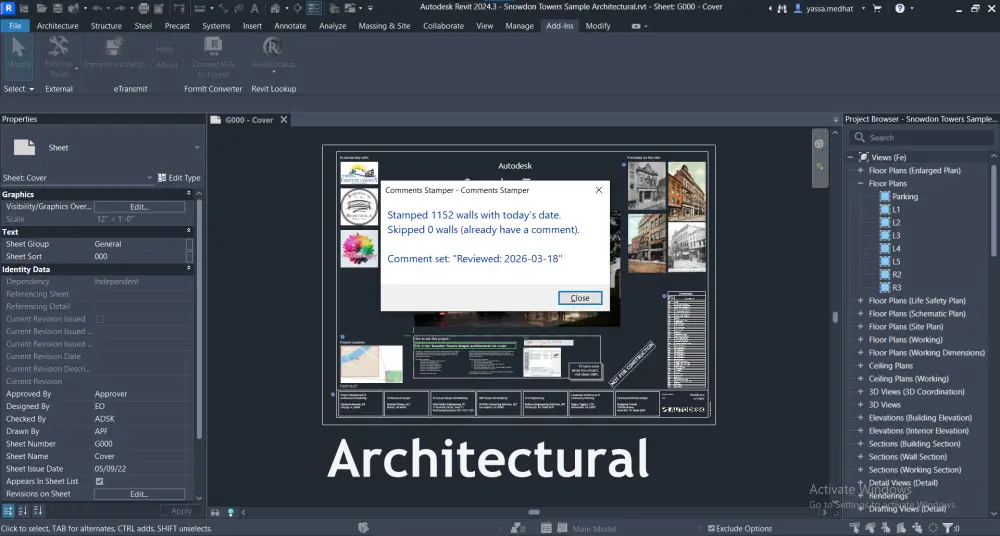Viewport: 1000px width, 536px height.
Task: Switch to the Annotate ribbon tab
Action: tap(290, 26)
